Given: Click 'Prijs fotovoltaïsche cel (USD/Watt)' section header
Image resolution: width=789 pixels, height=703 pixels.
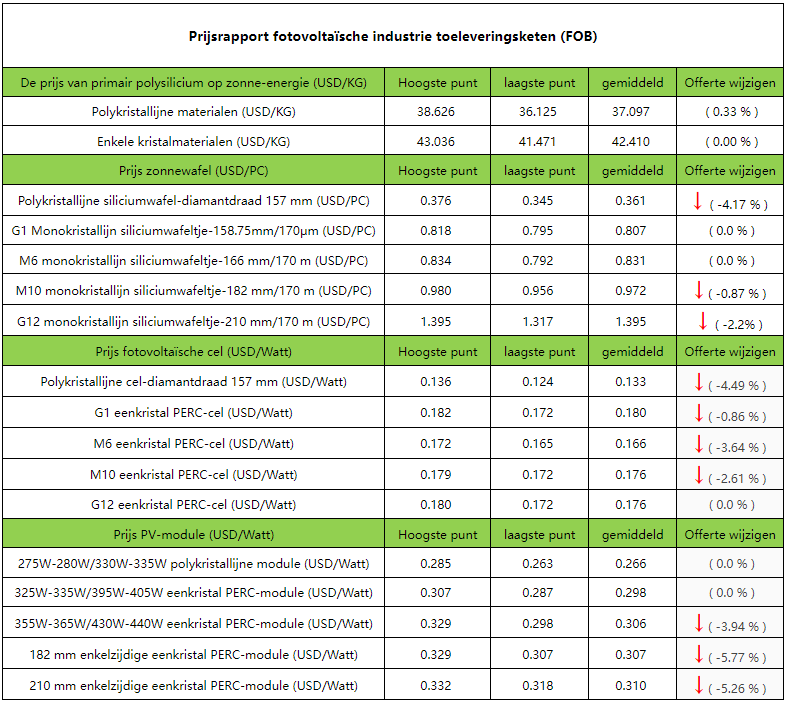Looking at the screenshot, I should coord(194,351).
